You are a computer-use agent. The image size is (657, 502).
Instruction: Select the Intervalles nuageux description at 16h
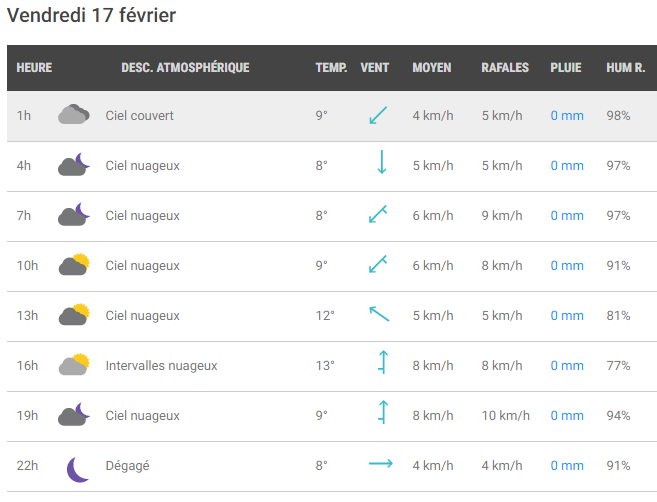(161, 366)
